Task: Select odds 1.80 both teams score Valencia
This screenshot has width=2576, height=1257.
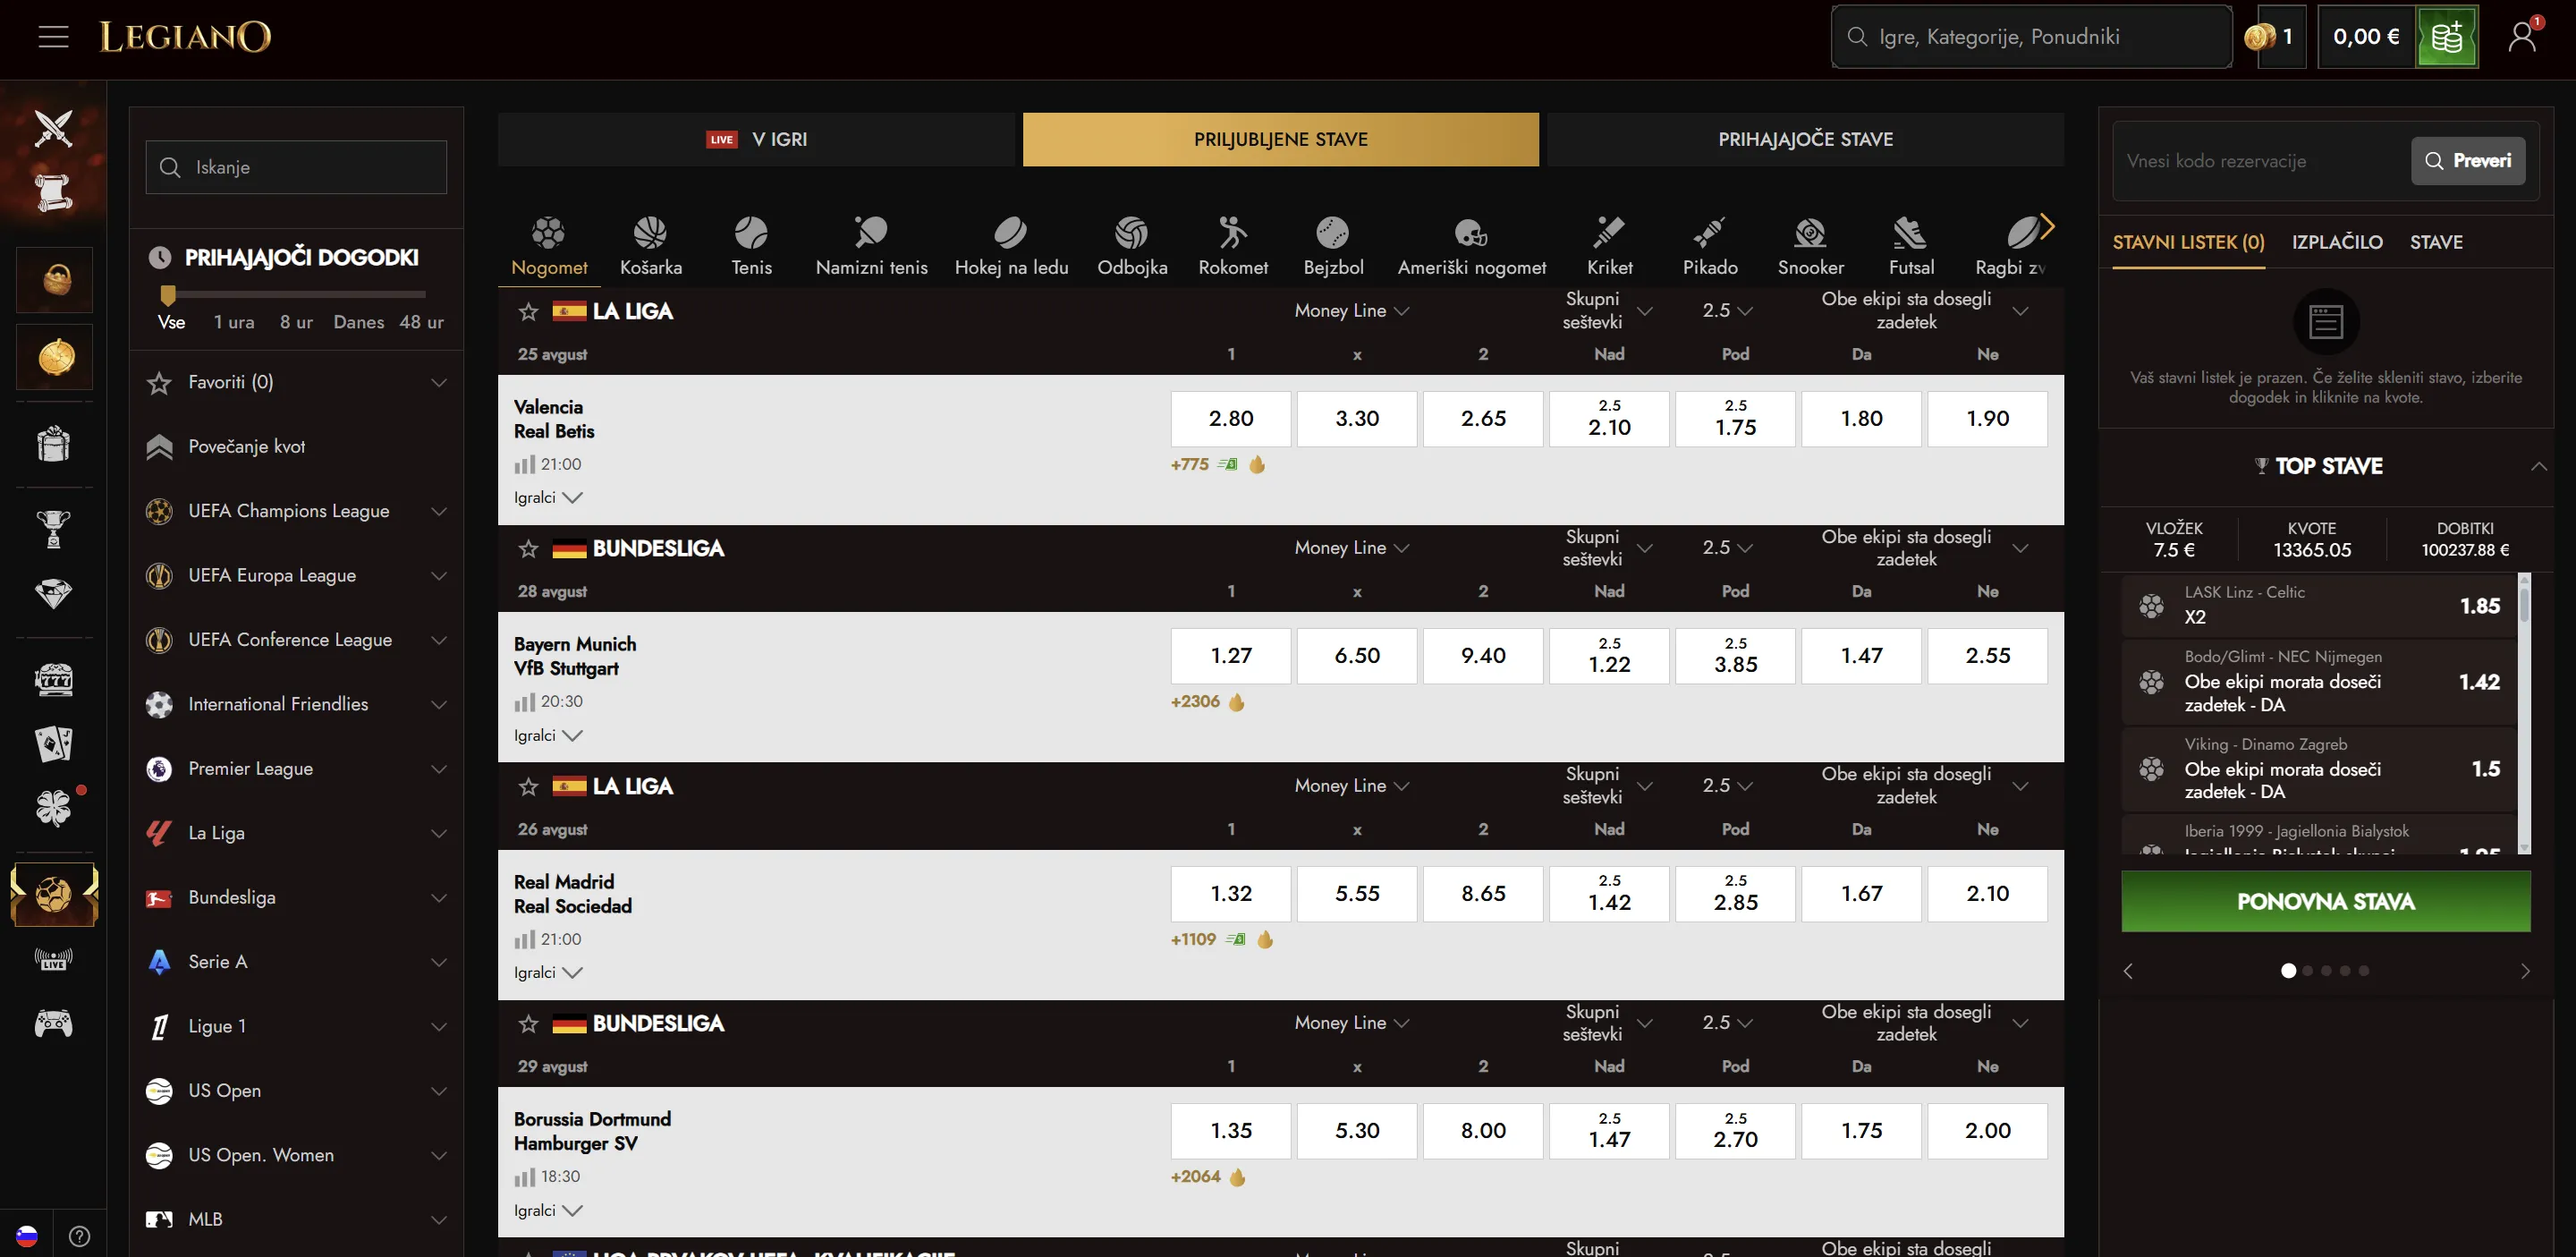Action: click(x=1861, y=418)
